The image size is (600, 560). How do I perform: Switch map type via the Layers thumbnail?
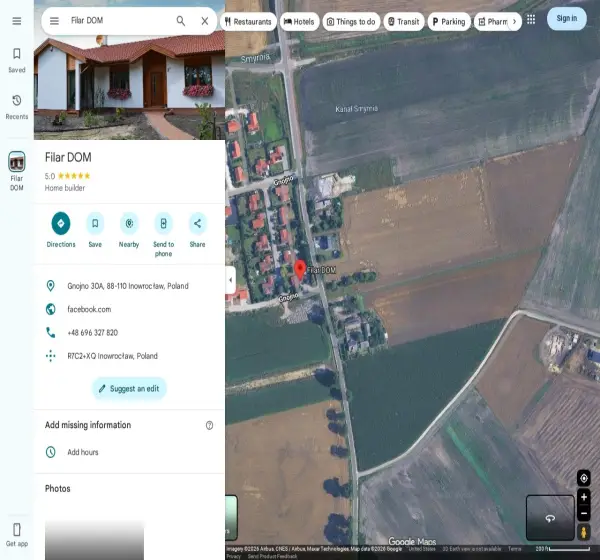pos(231,518)
